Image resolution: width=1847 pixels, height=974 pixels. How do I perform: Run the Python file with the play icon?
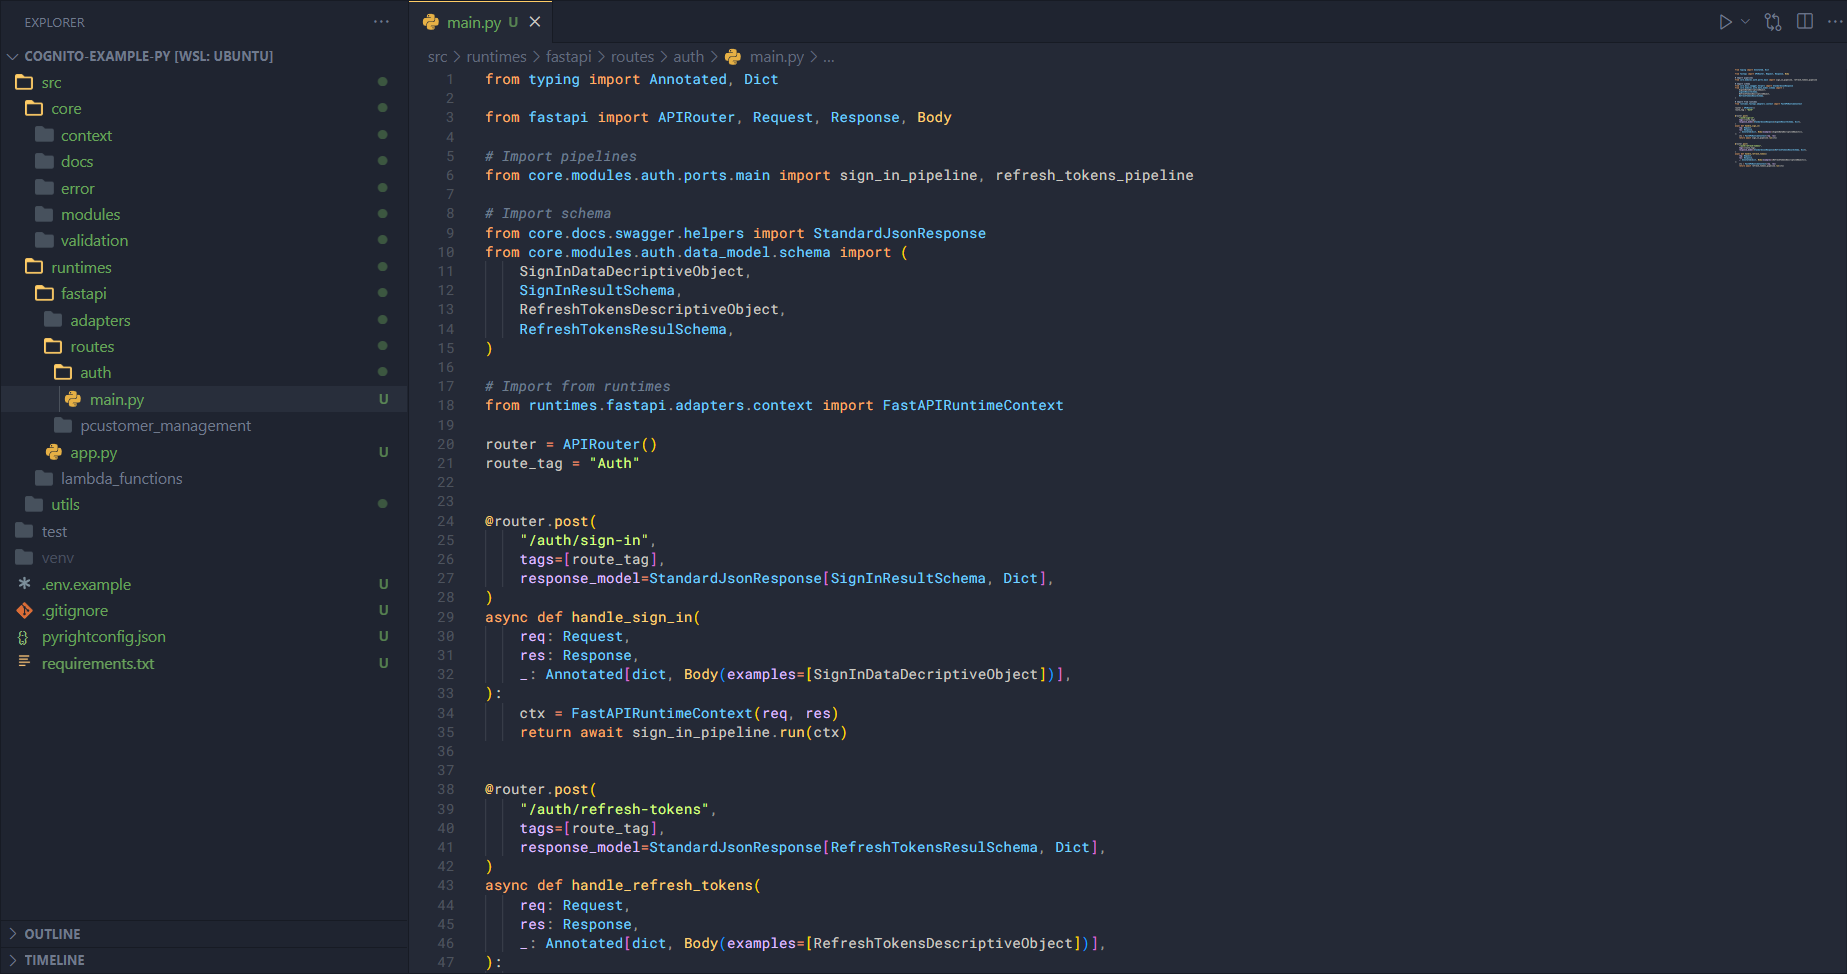coord(1725,22)
